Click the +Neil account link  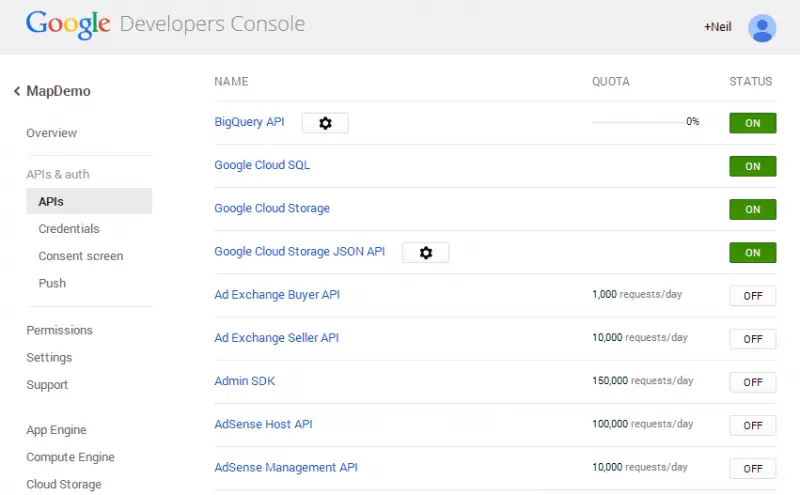coord(718,27)
